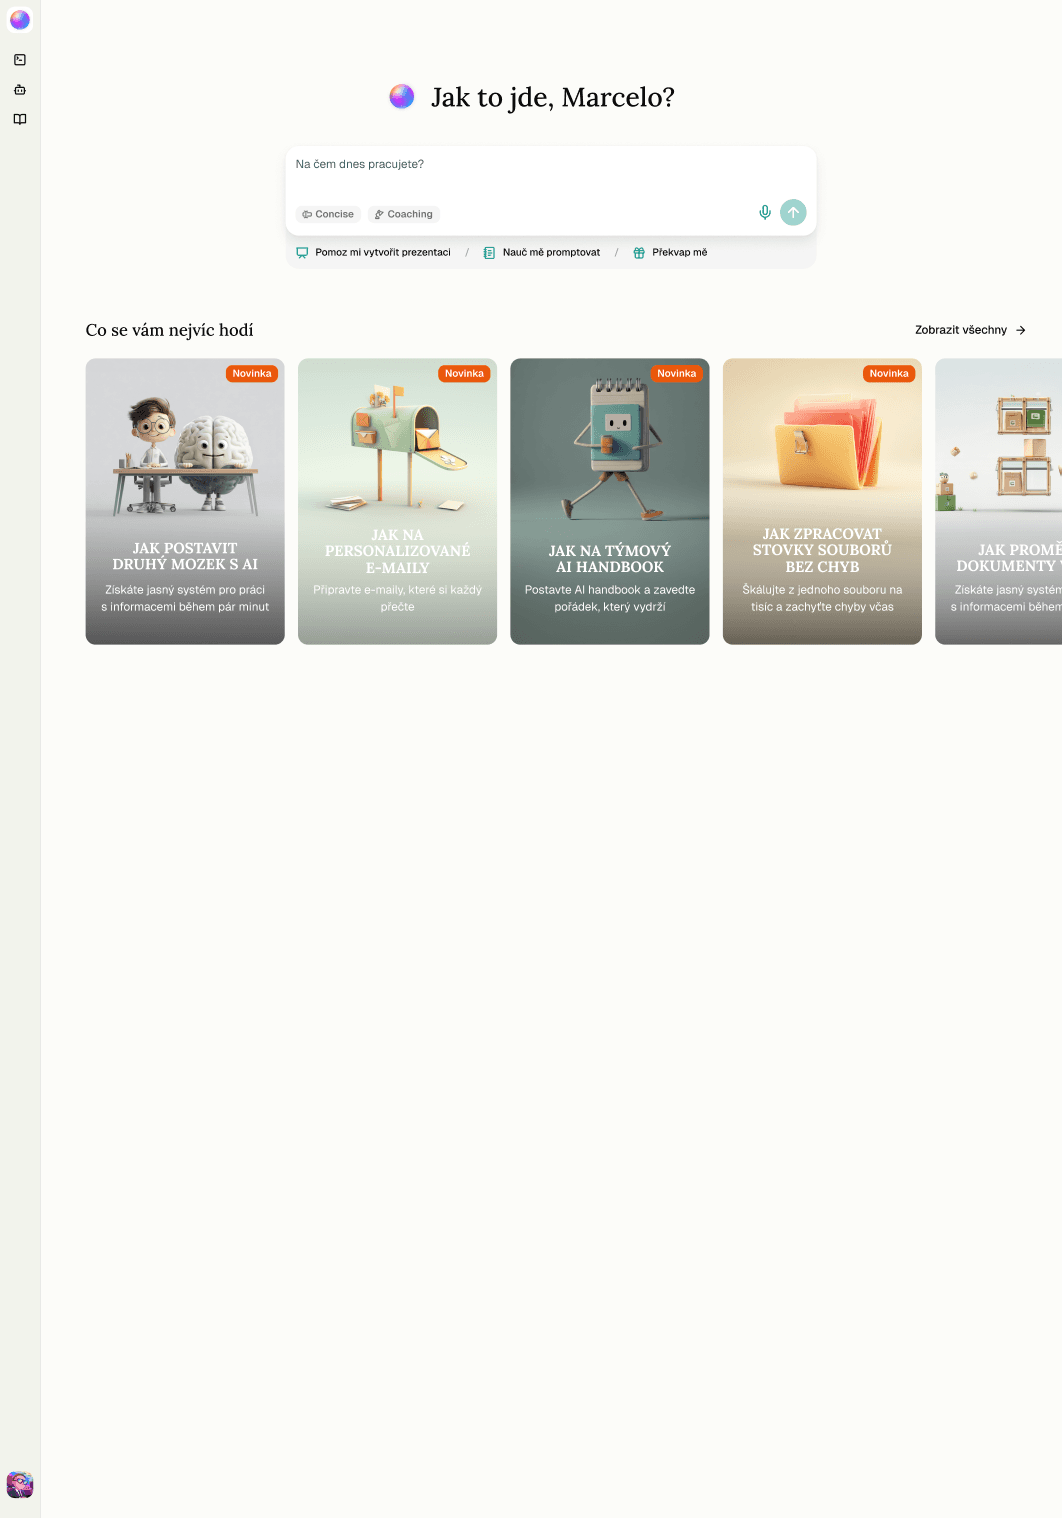Open the robot assistants icon in the sidebar
Viewport: 1062px width, 1518px height.
point(20,90)
